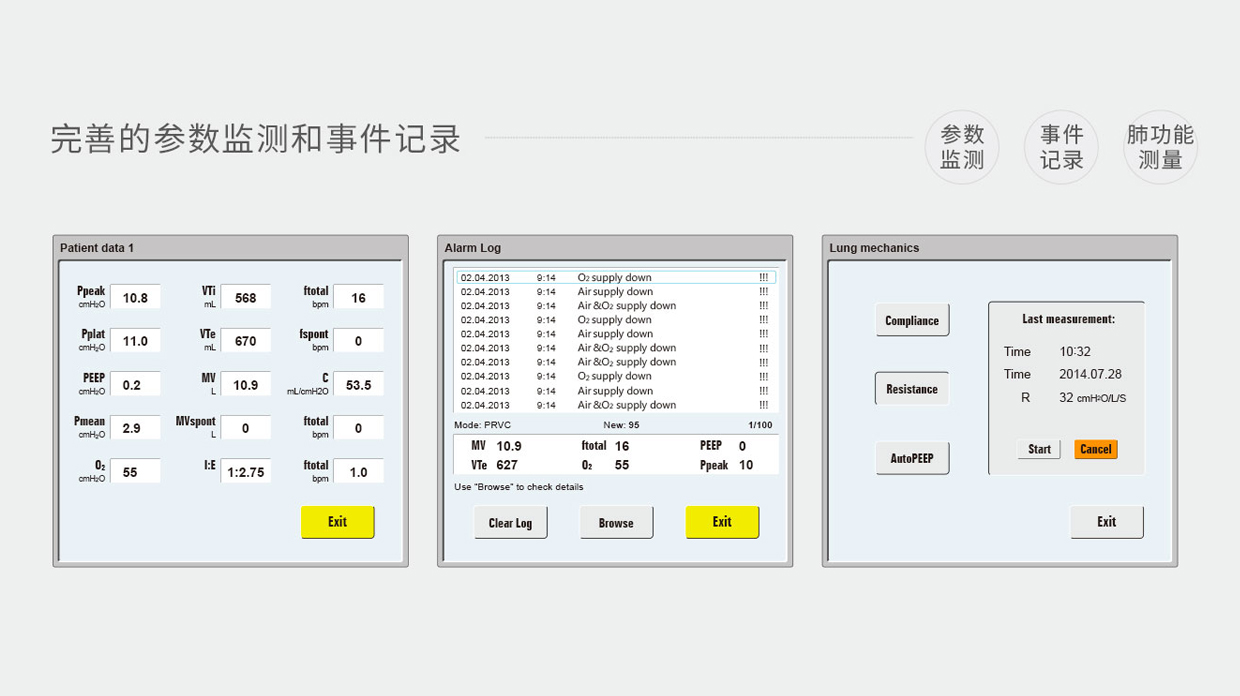Open alarm details with Browse button

tap(616, 522)
